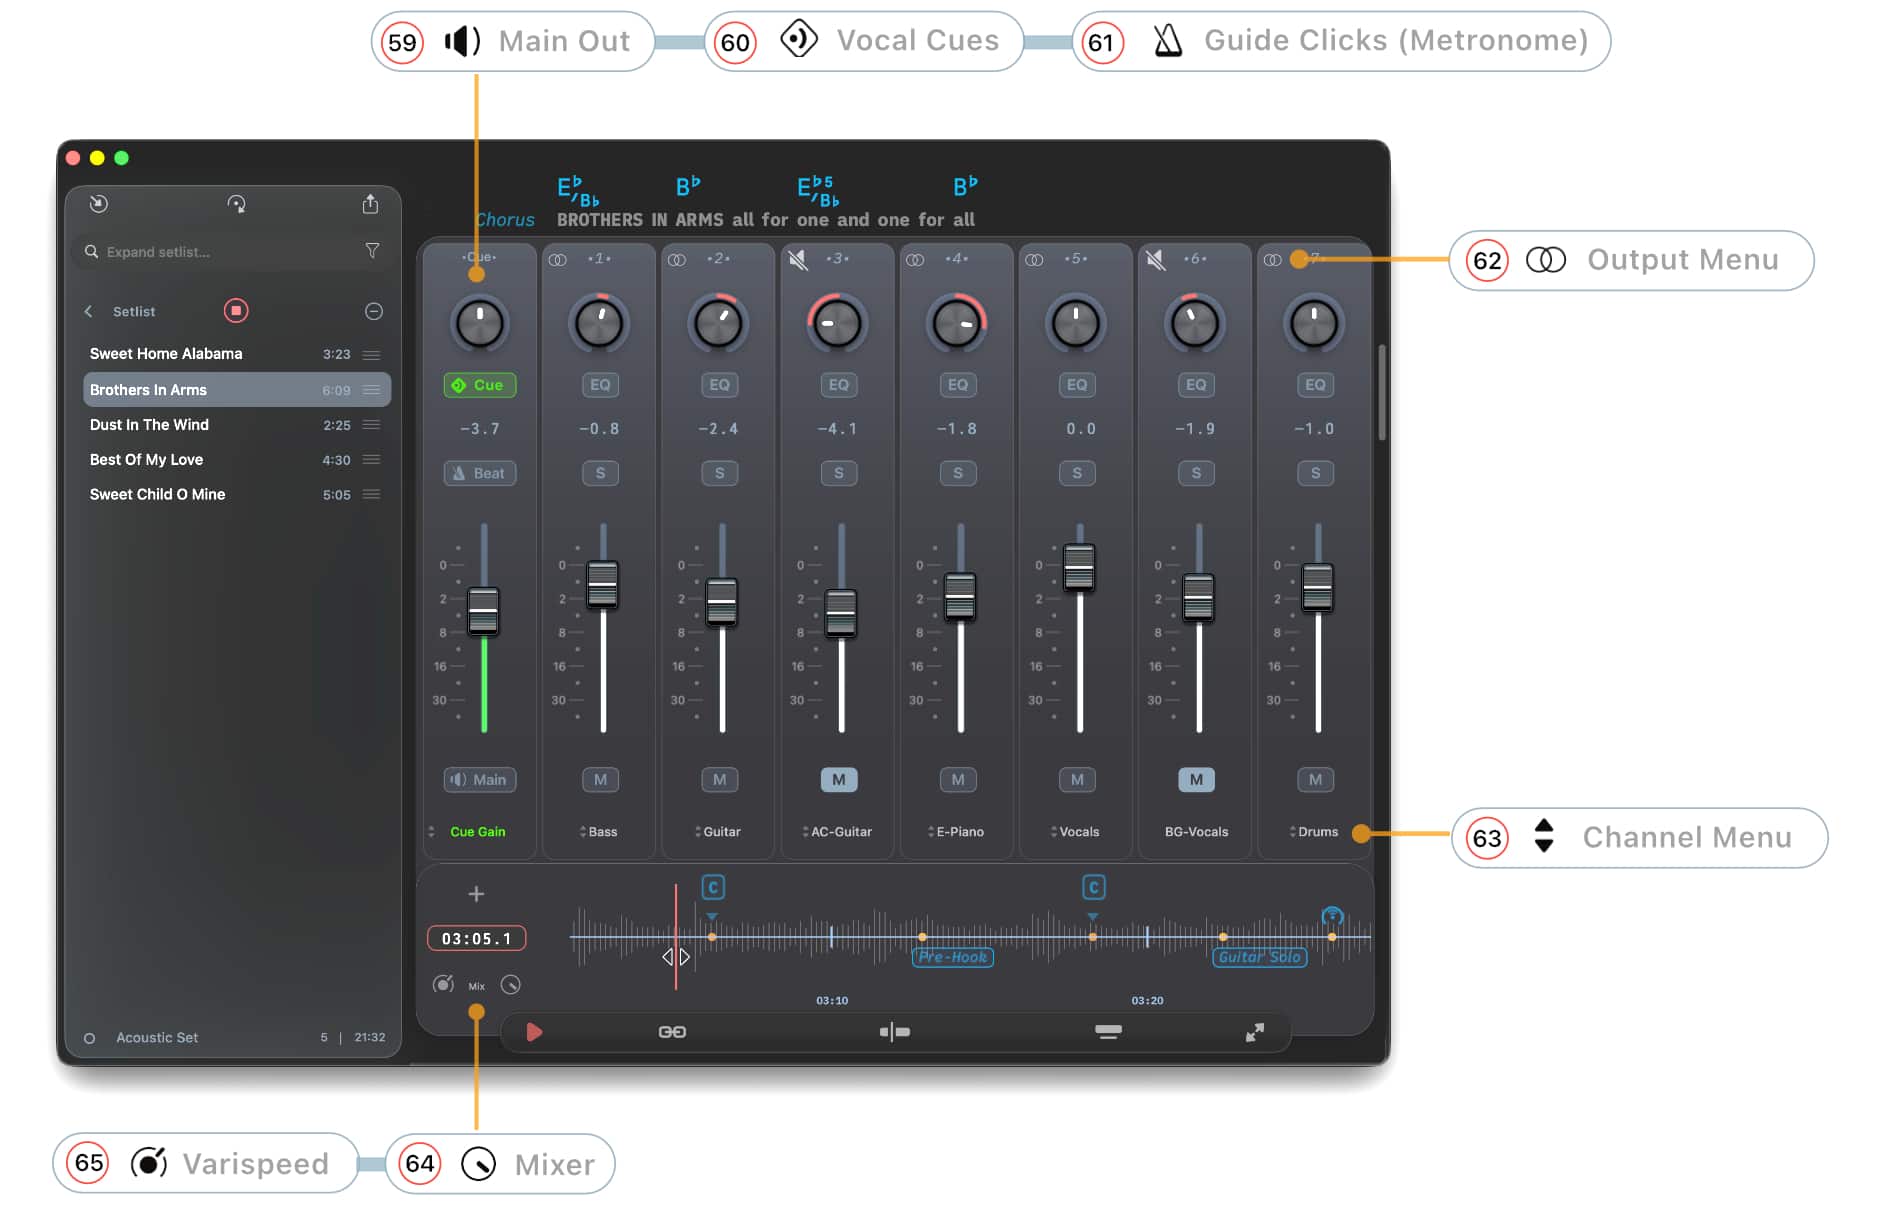Screen dimensions: 1888x1223
Task: Click the Guitar Solo marker on timeline
Action: coord(1260,958)
